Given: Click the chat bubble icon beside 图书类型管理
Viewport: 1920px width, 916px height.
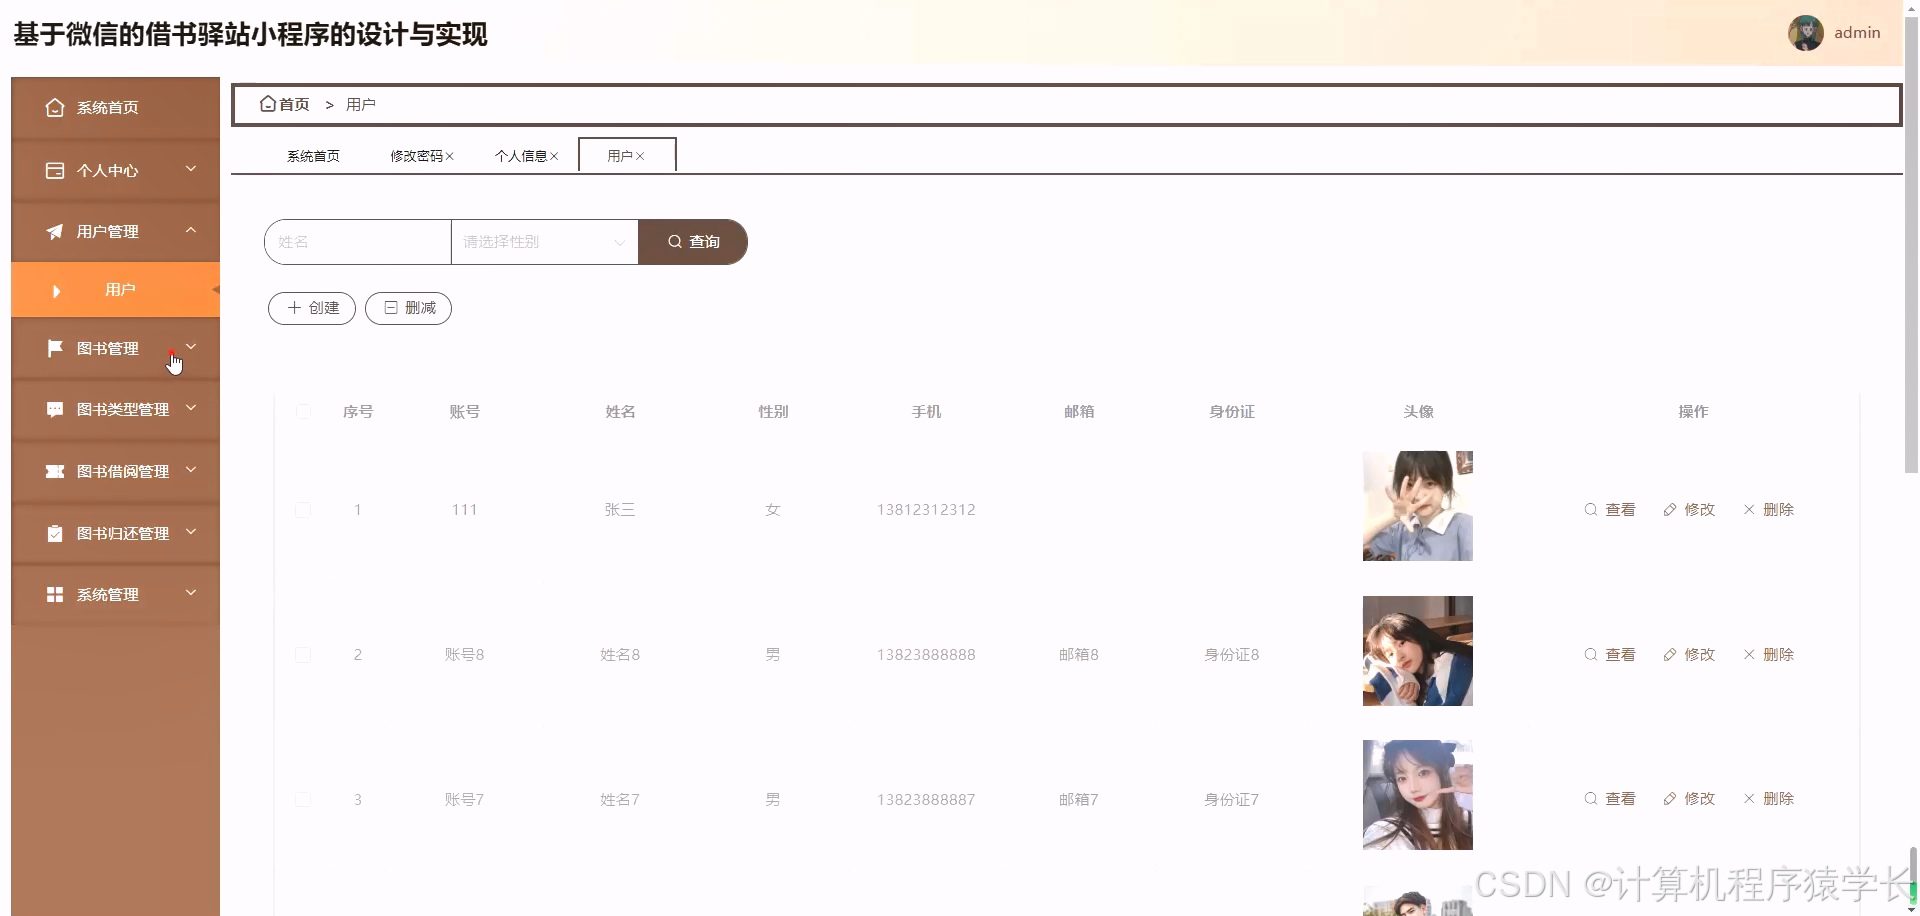Looking at the screenshot, I should 55,410.
